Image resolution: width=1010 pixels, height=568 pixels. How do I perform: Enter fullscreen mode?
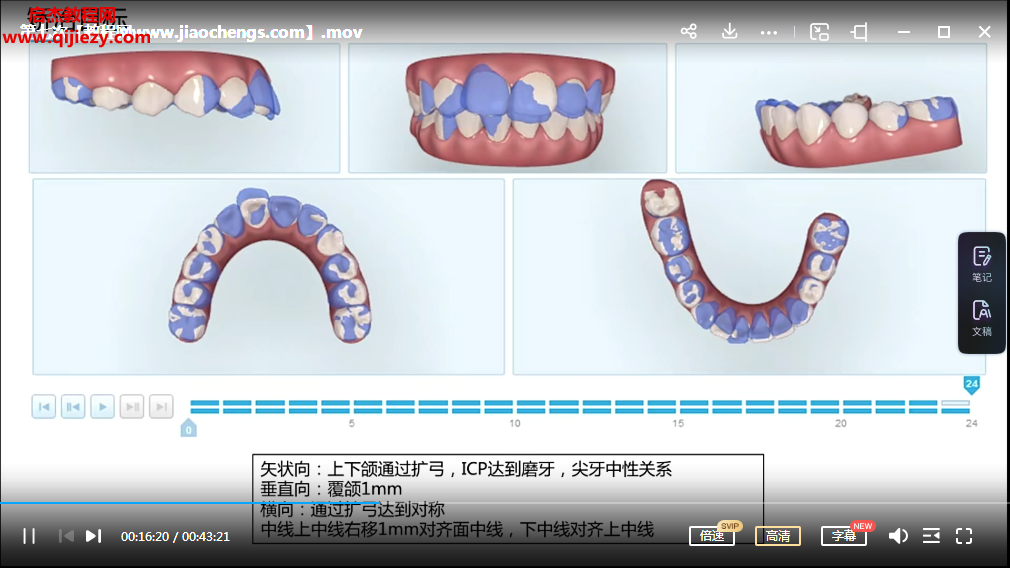pyautogui.click(x=964, y=536)
